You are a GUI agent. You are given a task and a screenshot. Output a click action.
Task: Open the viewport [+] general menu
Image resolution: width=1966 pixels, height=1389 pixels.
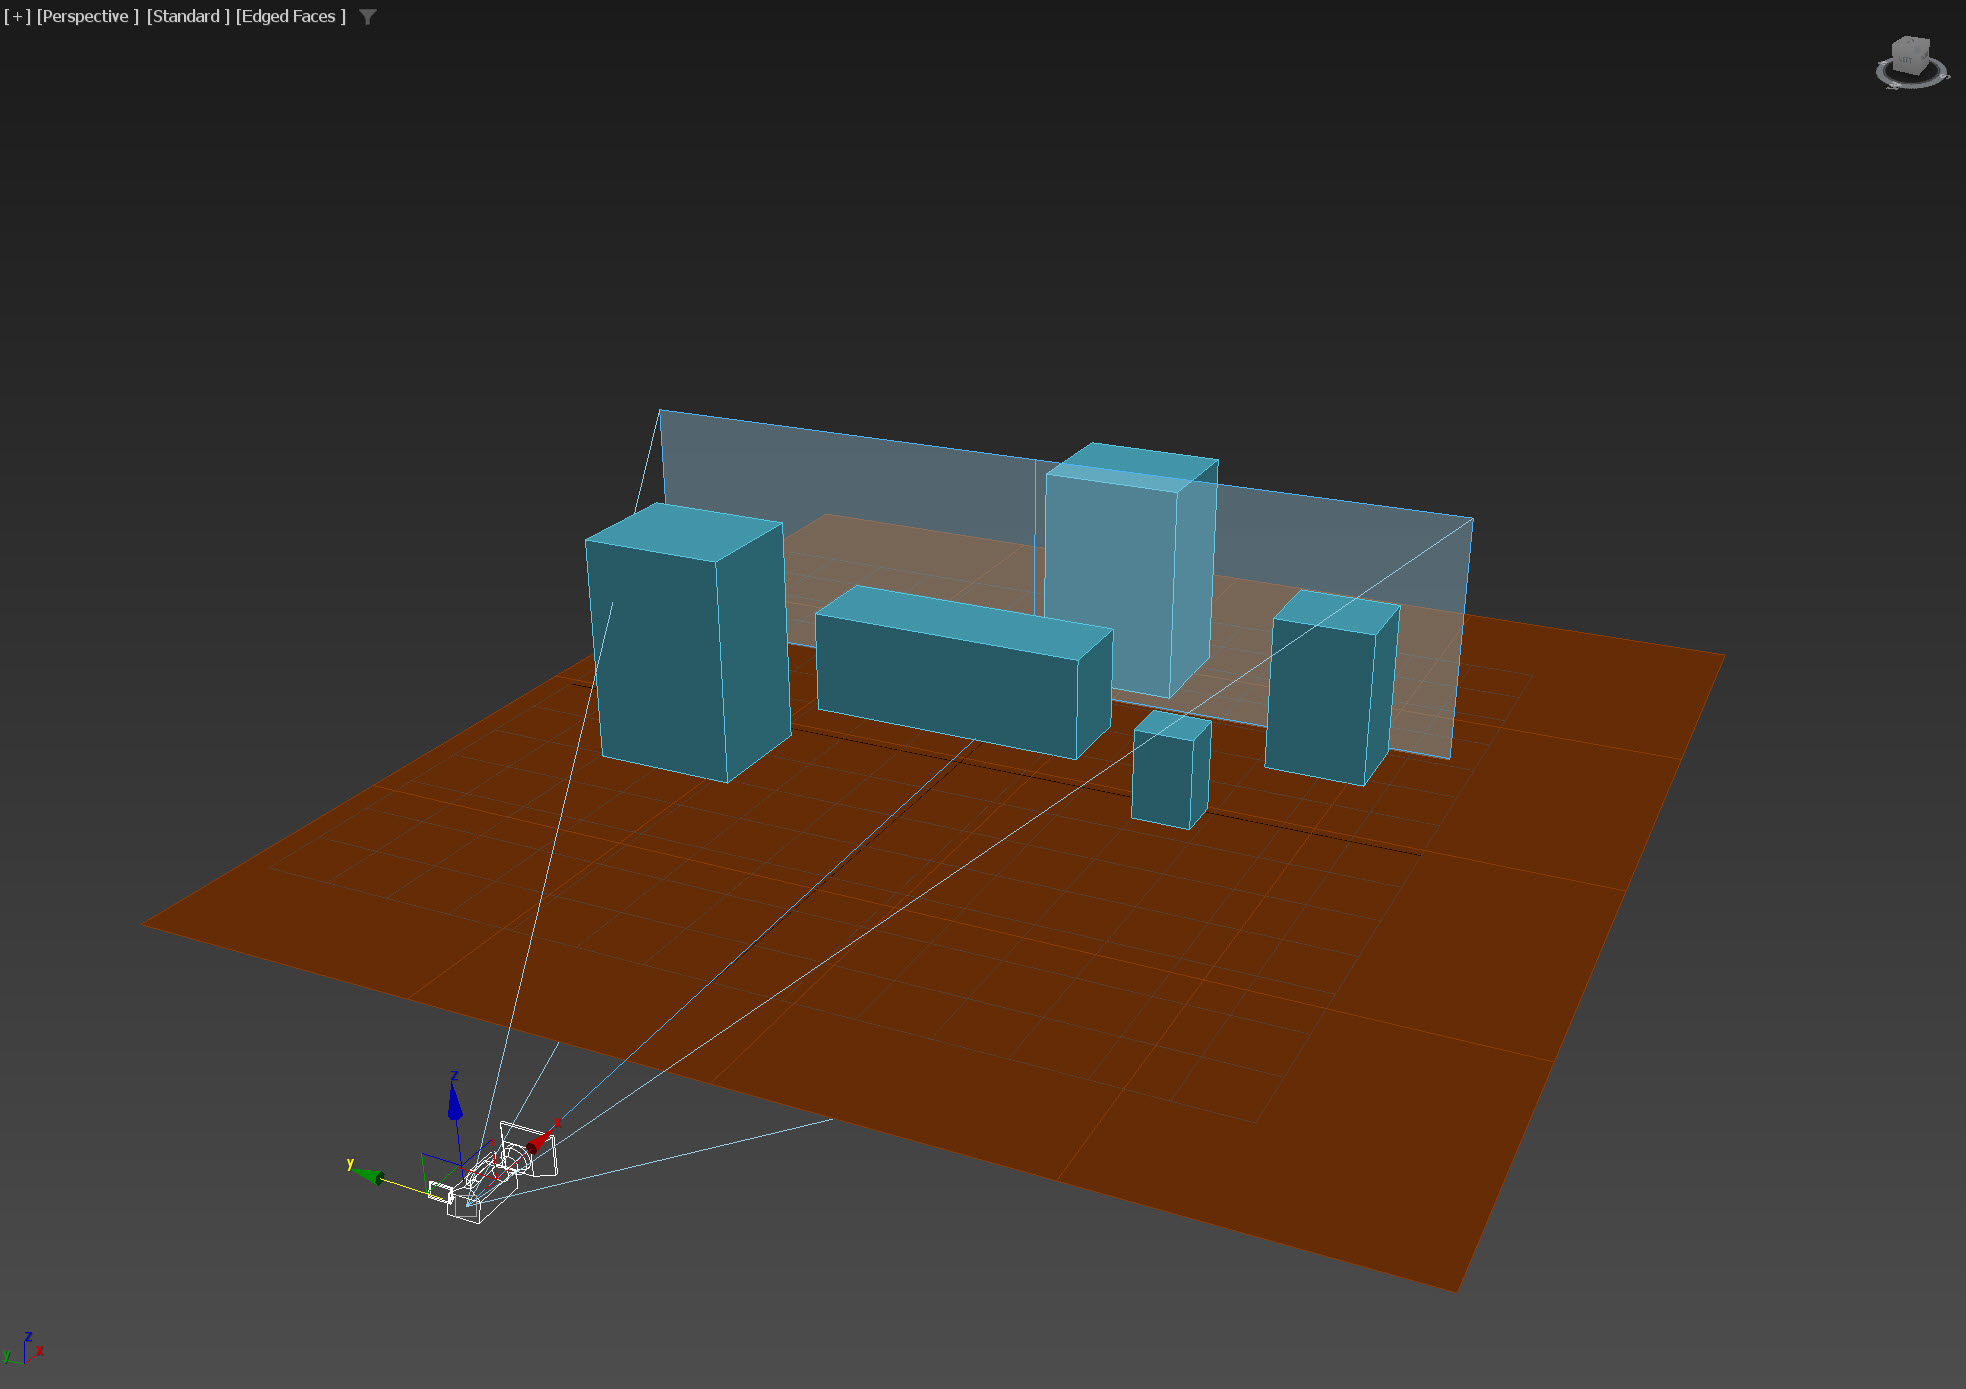point(17,16)
